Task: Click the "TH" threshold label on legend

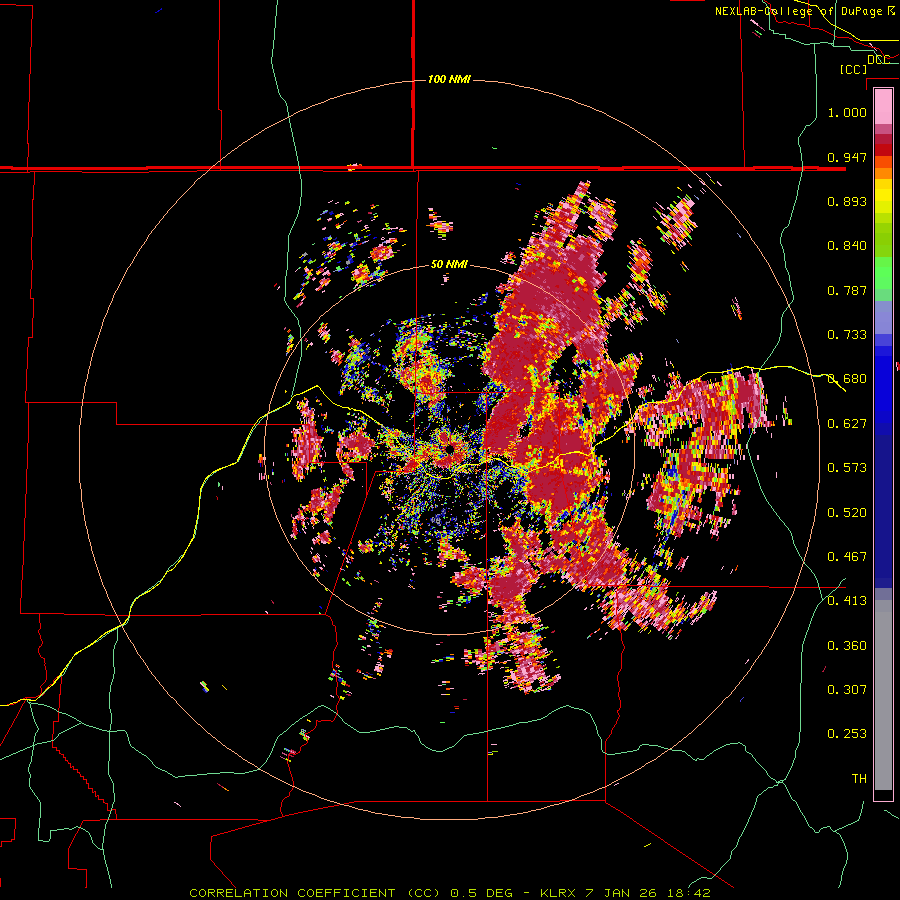Action: pyautogui.click(x=859, y=779)
